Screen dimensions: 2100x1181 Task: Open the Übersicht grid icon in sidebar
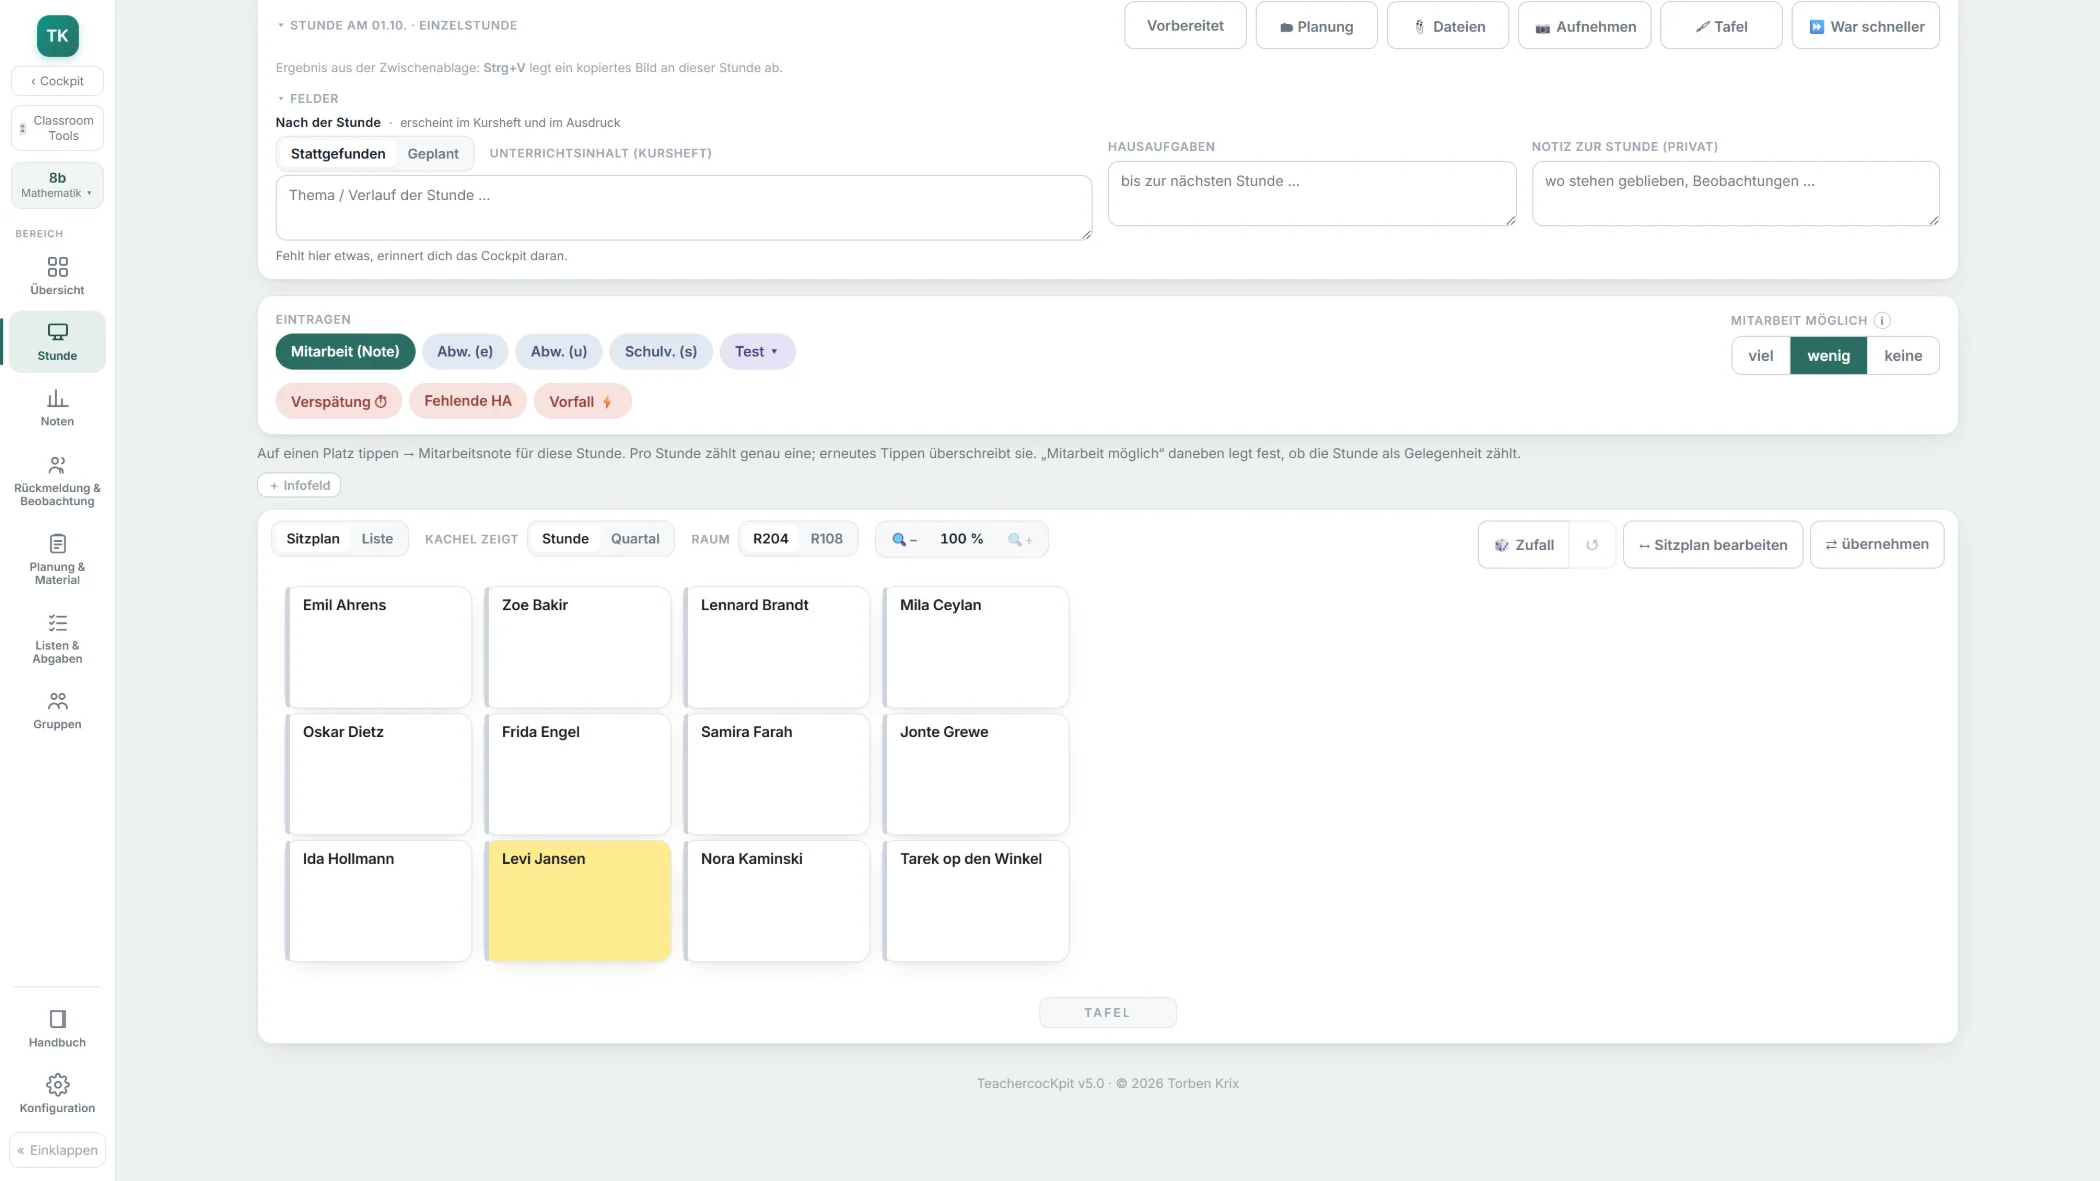(x=57, y=267)
